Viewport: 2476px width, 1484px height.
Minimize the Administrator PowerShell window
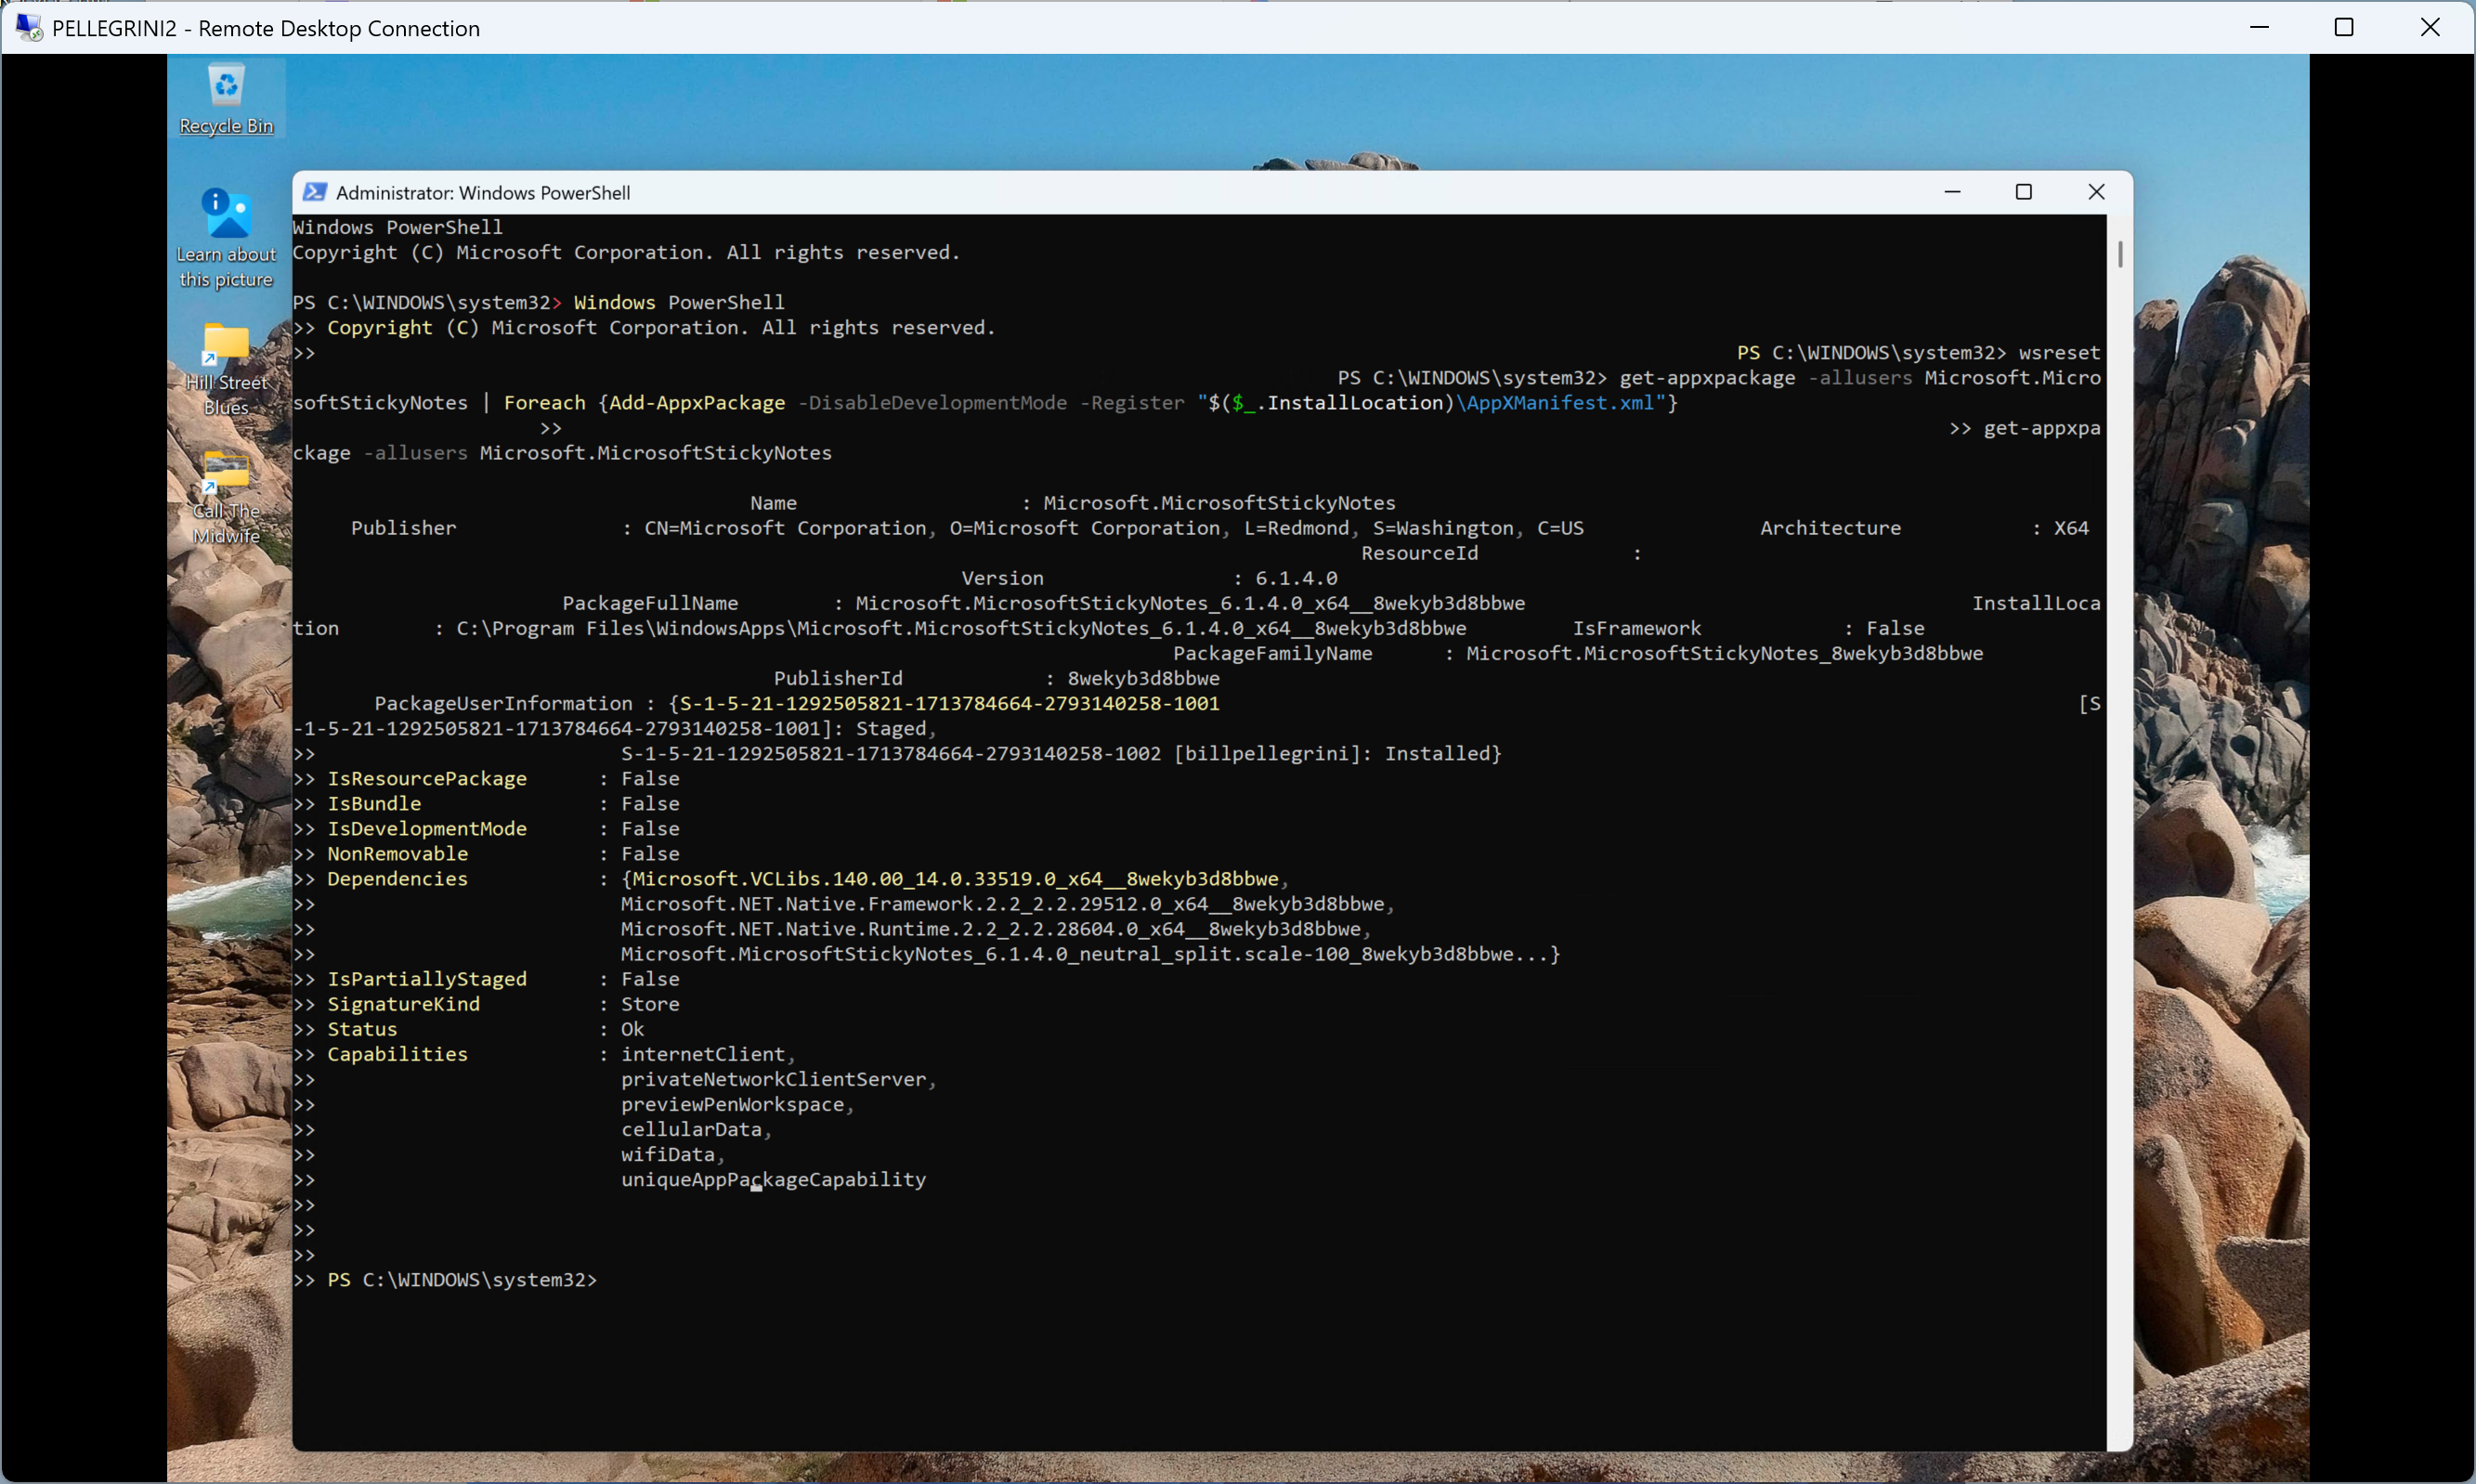point(1952,192)
